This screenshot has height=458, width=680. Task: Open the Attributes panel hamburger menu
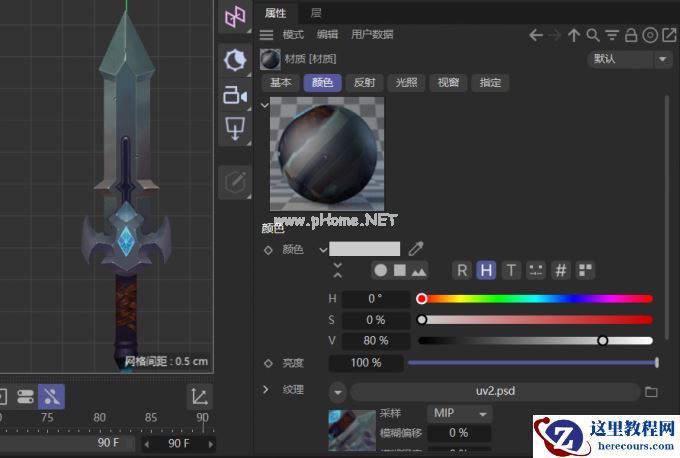click(266, 35)
